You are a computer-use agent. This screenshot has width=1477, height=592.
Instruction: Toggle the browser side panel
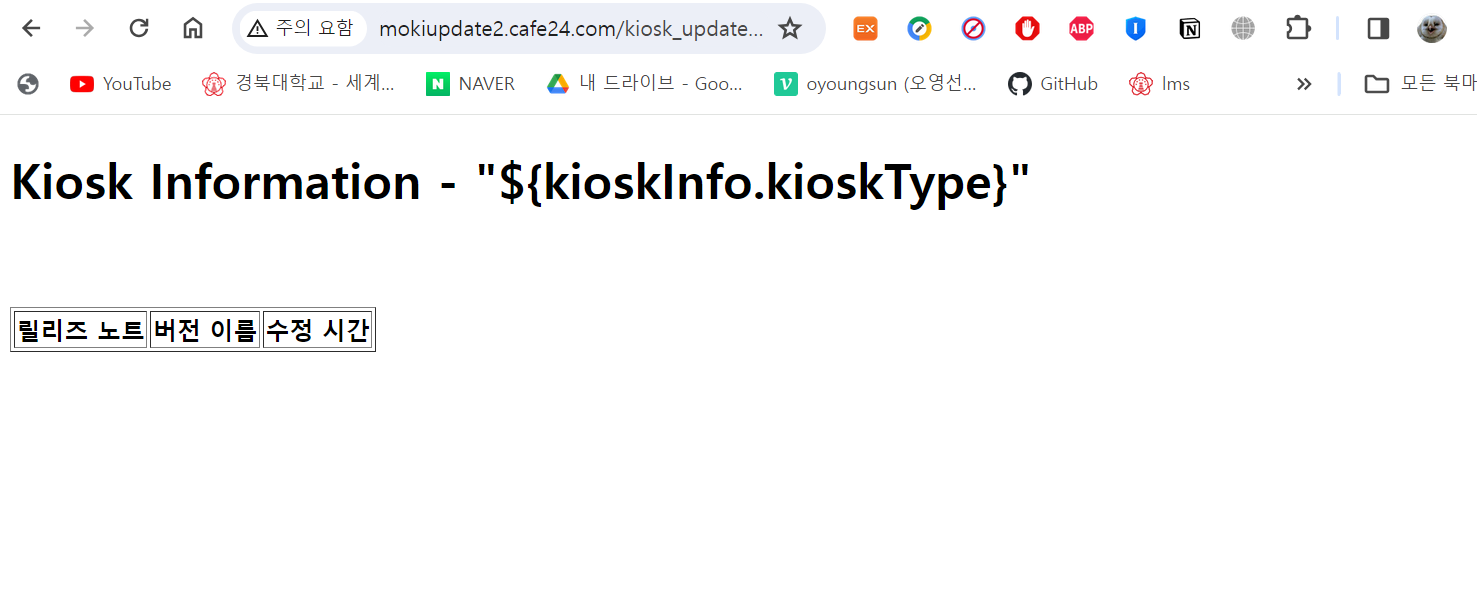point(1378,28)
